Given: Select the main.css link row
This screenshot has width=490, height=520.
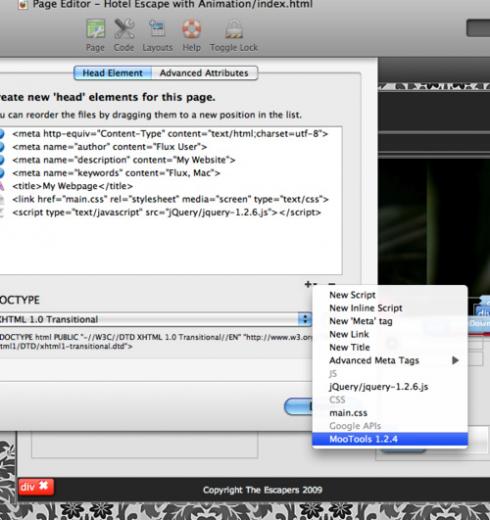Looking at the screenshot, I should (x=170, y=199).
